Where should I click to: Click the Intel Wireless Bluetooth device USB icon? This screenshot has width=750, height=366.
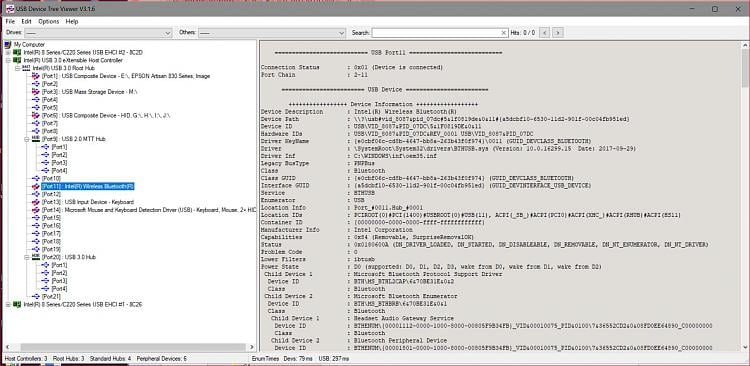click(36, 186)
